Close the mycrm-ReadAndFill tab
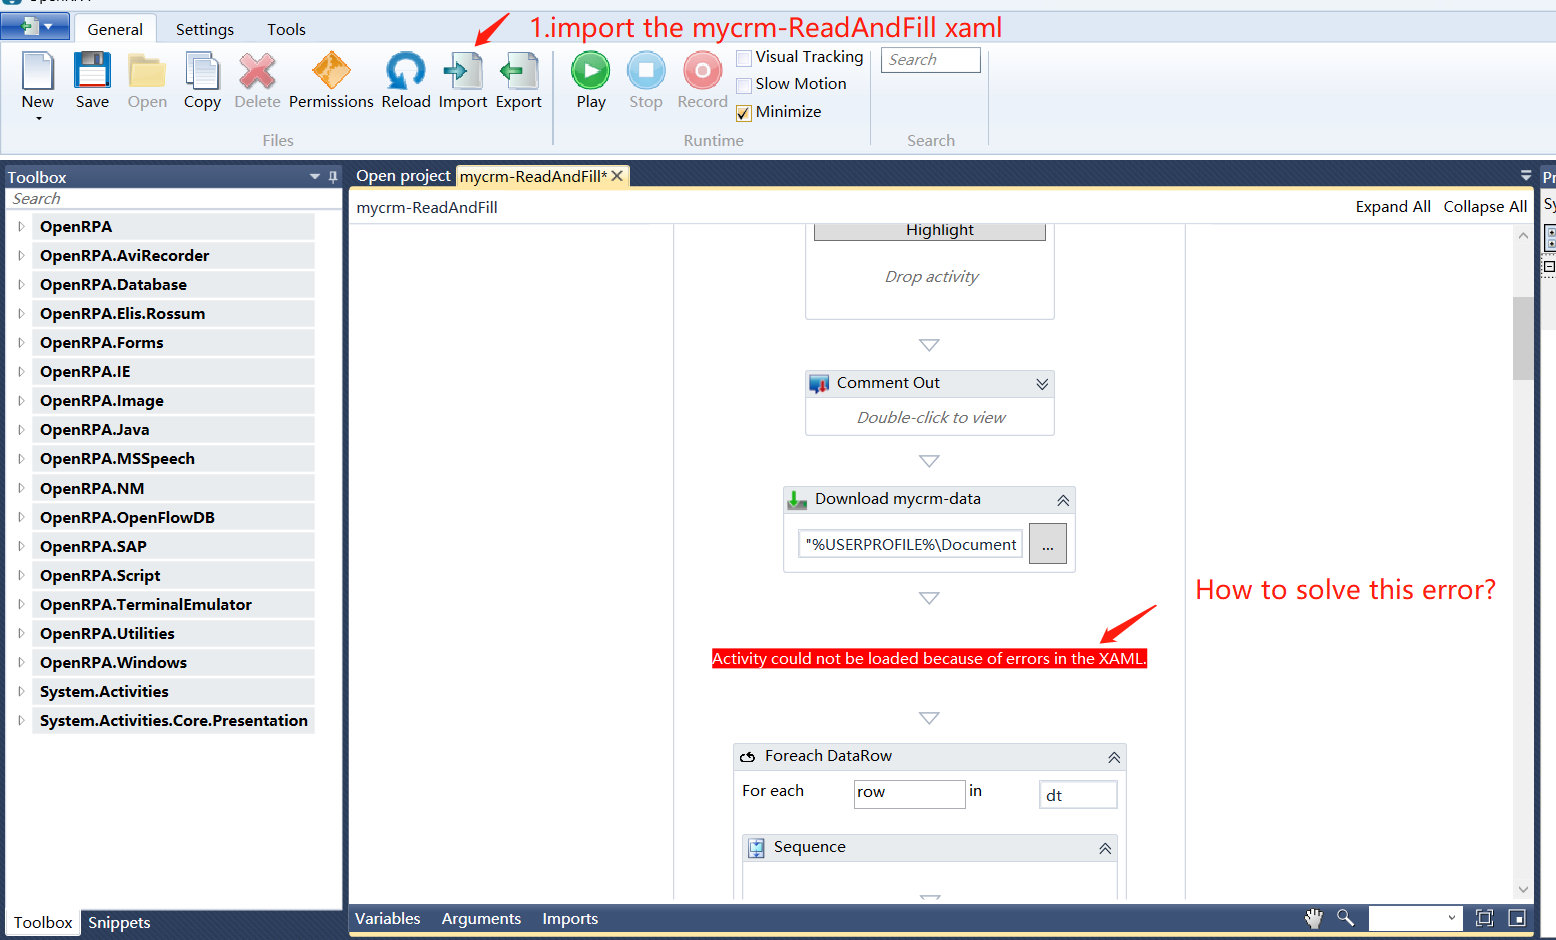 pos(618,176)
